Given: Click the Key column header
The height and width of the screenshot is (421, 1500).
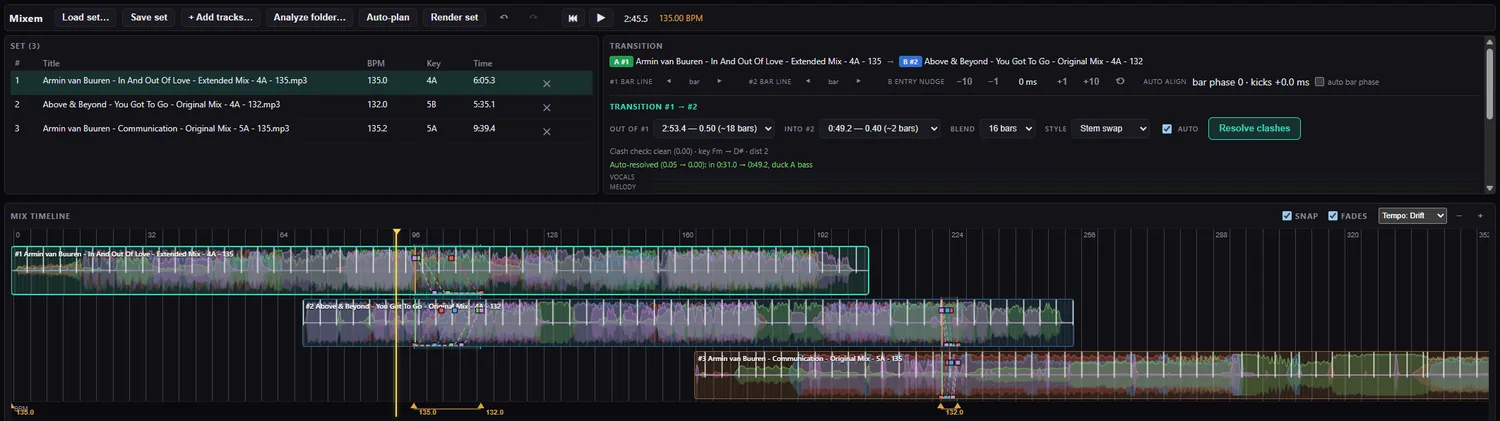Looking at the screenshot, I should [432, 64].
